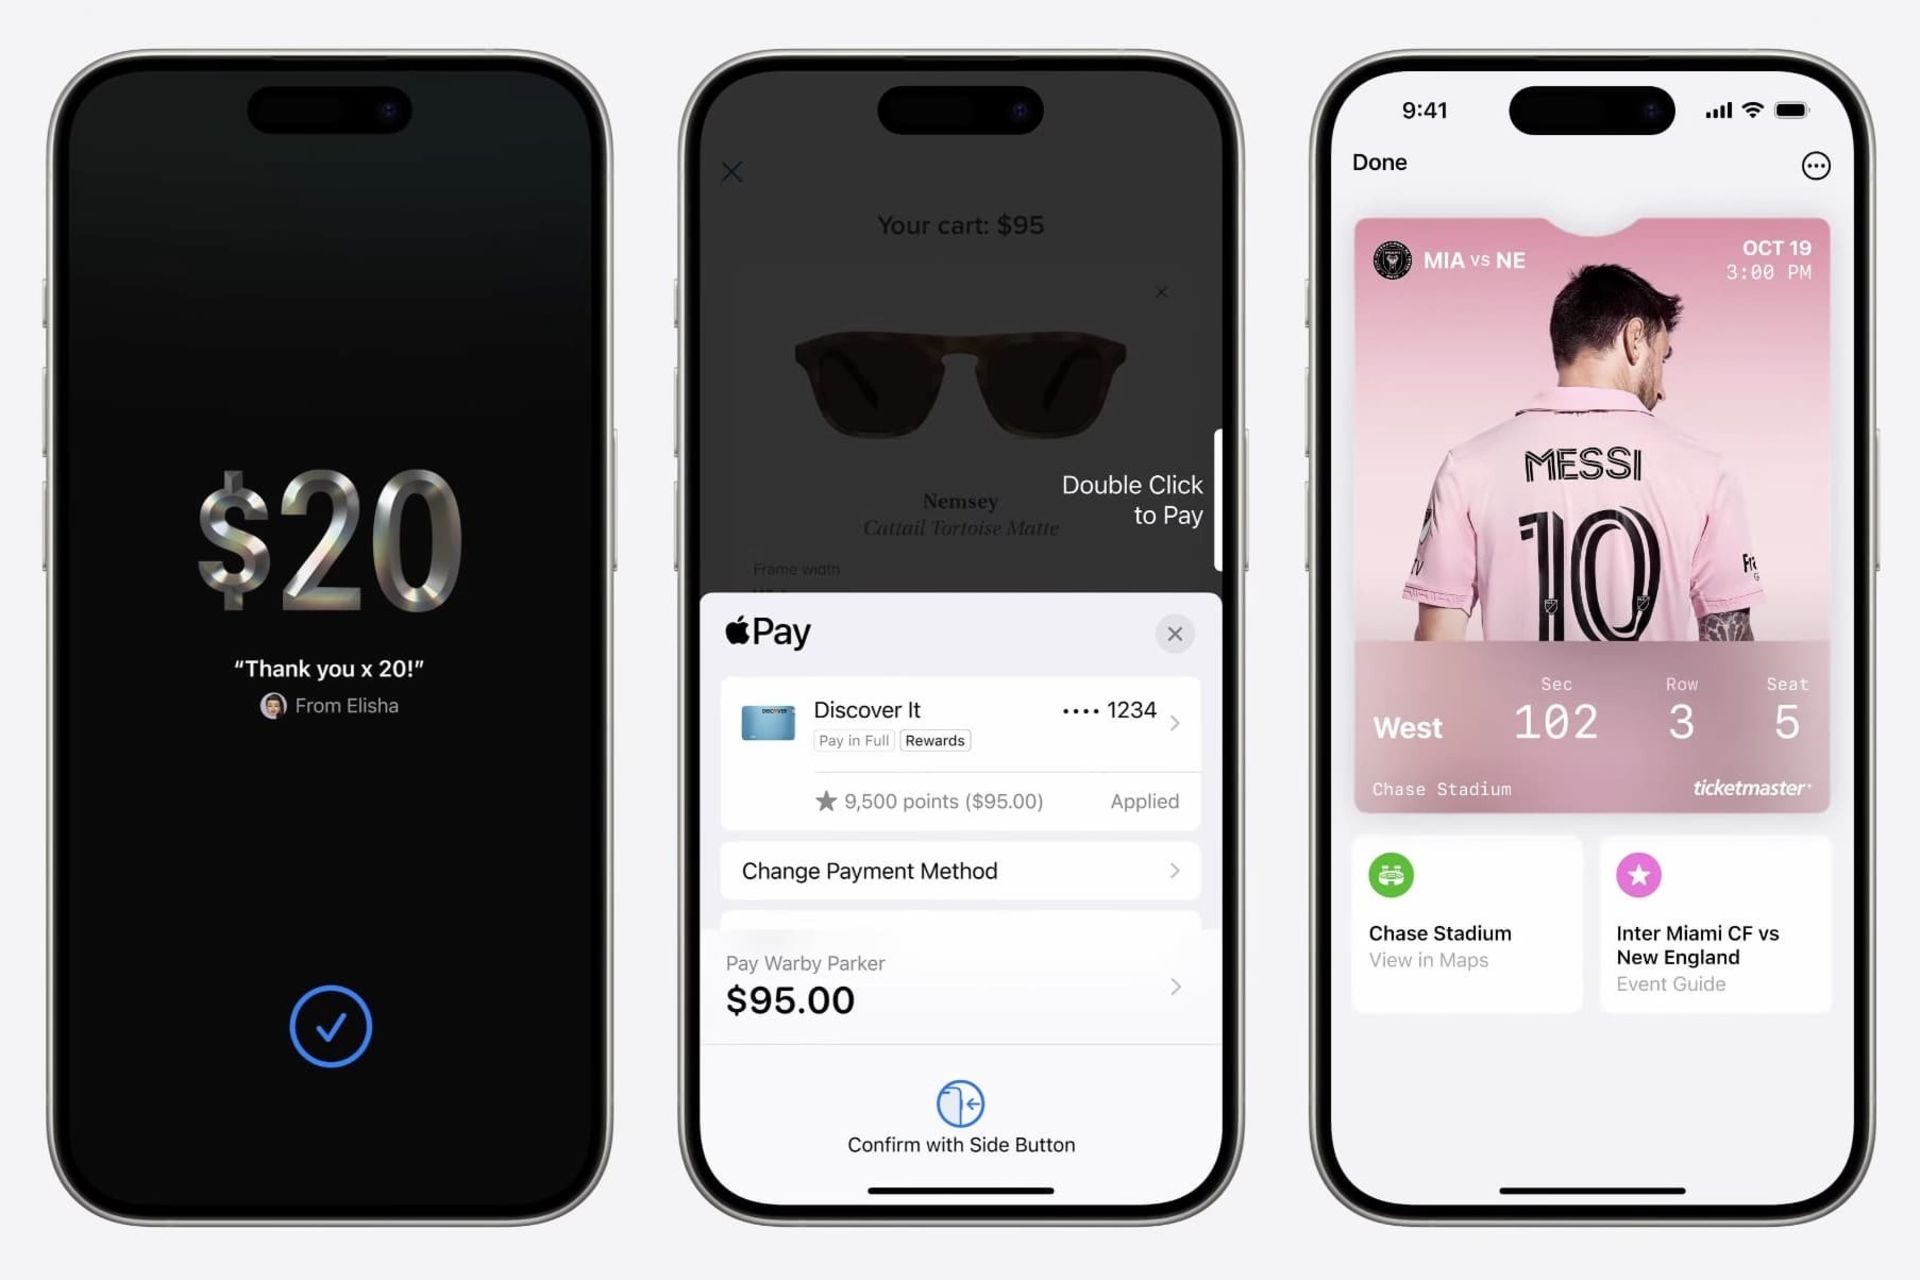Click the more options icon on ticket

point(1819,166)
